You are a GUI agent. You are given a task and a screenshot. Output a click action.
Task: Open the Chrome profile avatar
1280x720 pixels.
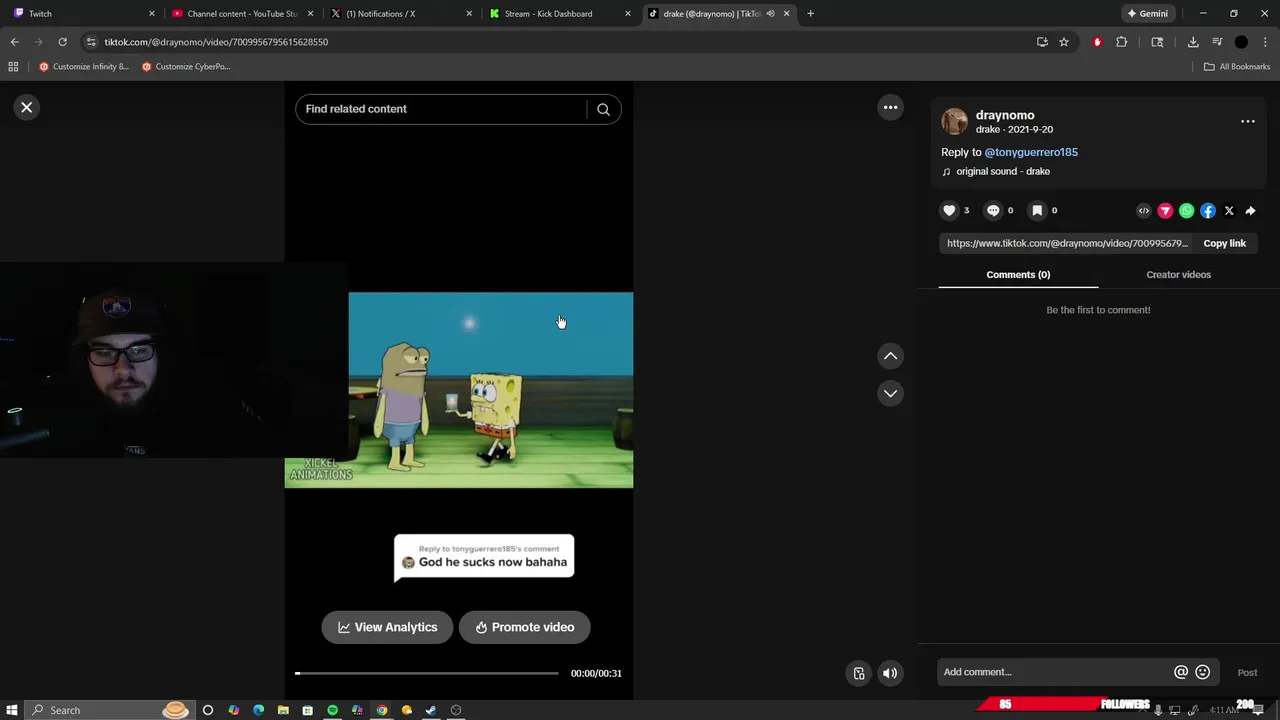pos(1241,42)
